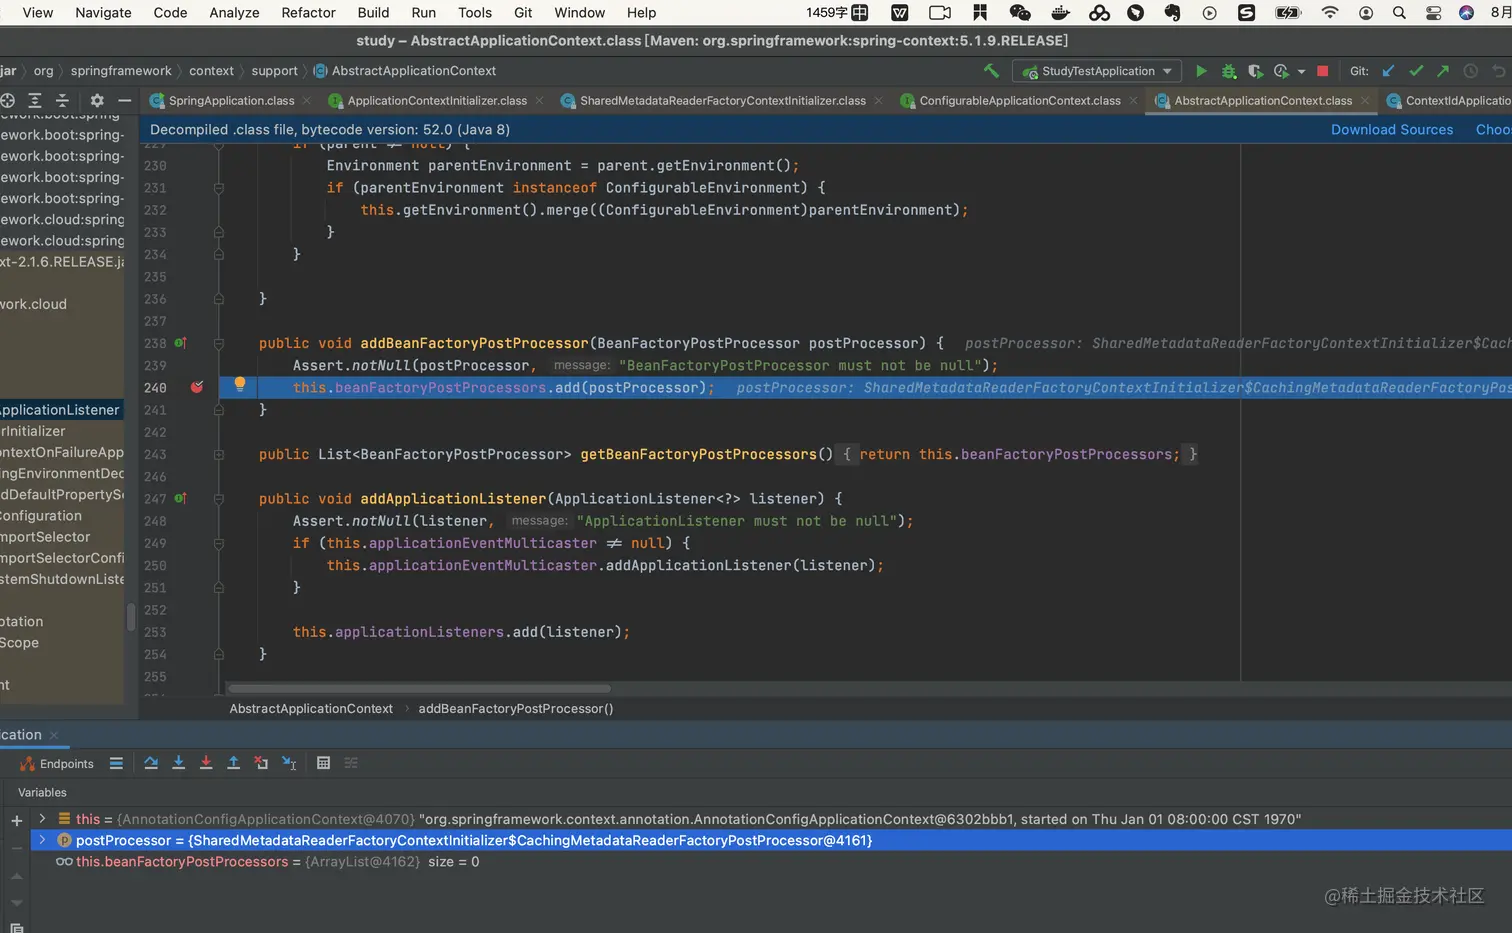Collapse the addBeanFactoryPostProcessor method fold on line 238
This screenshot has width=1512, height=933.
click(218, 343)
